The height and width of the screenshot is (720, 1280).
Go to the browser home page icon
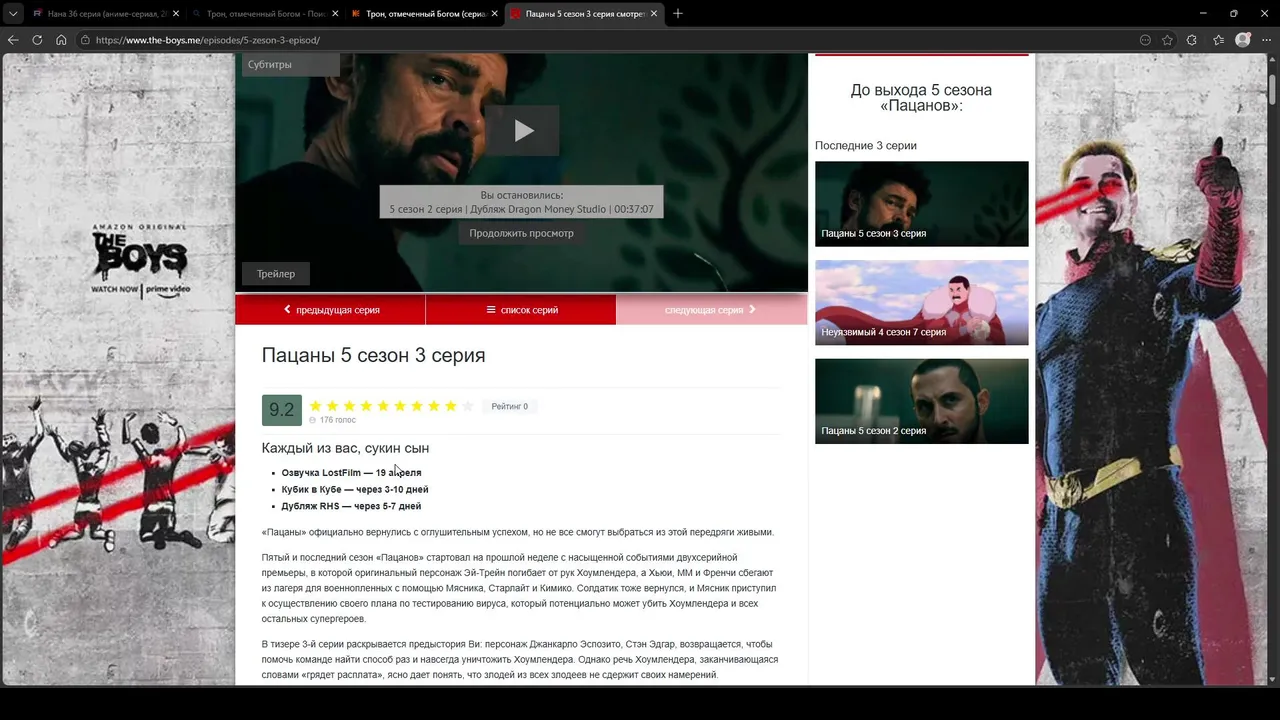pyautogui.click(x=61, y=40)
